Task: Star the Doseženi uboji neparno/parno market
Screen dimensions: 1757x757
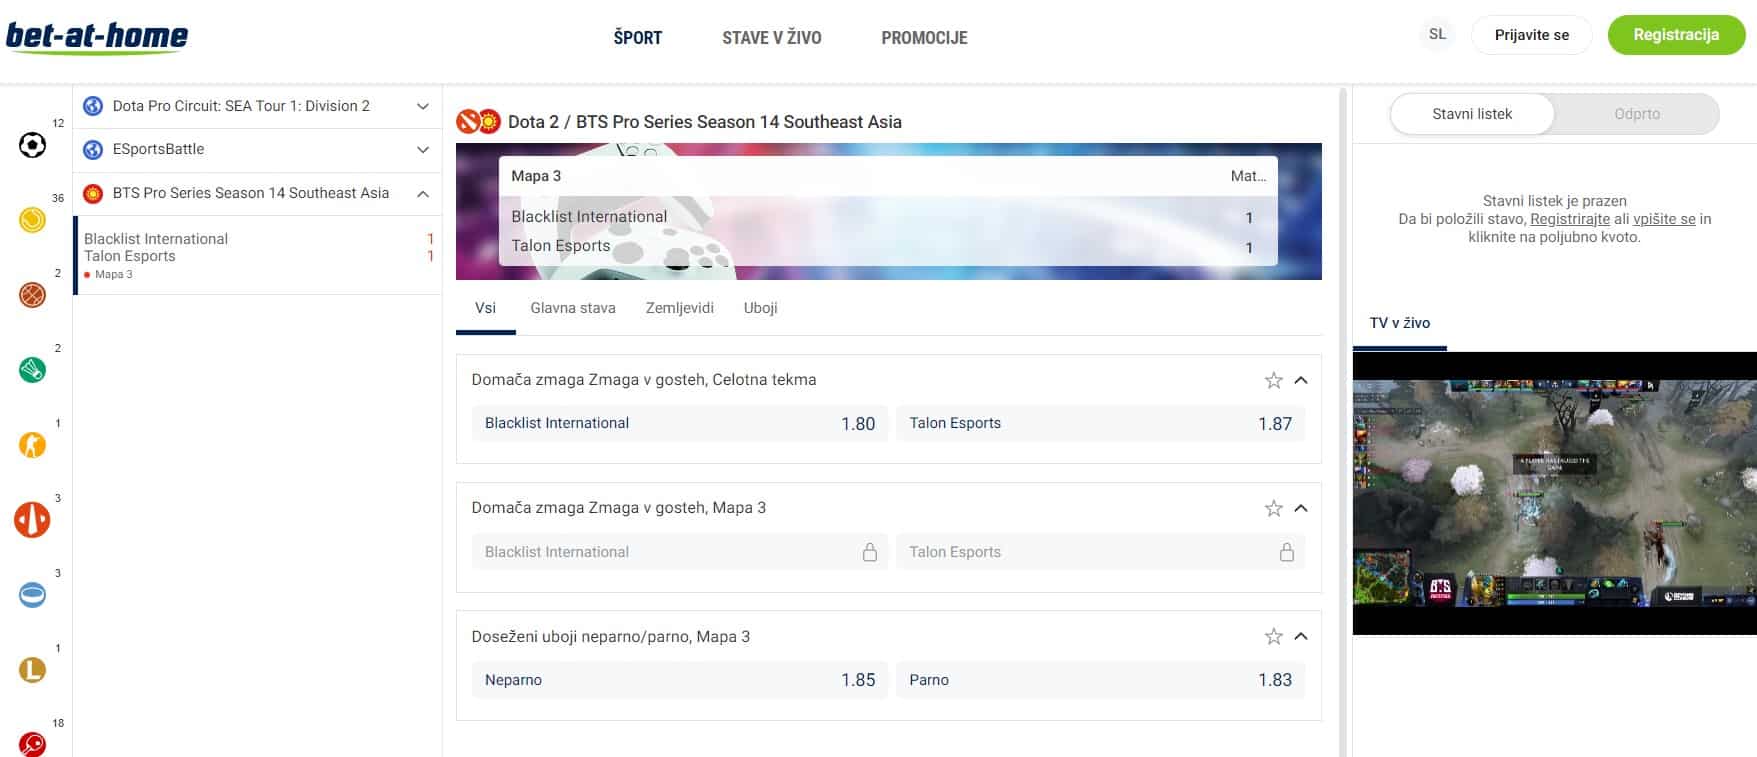Action: (x=1273, y=636)
